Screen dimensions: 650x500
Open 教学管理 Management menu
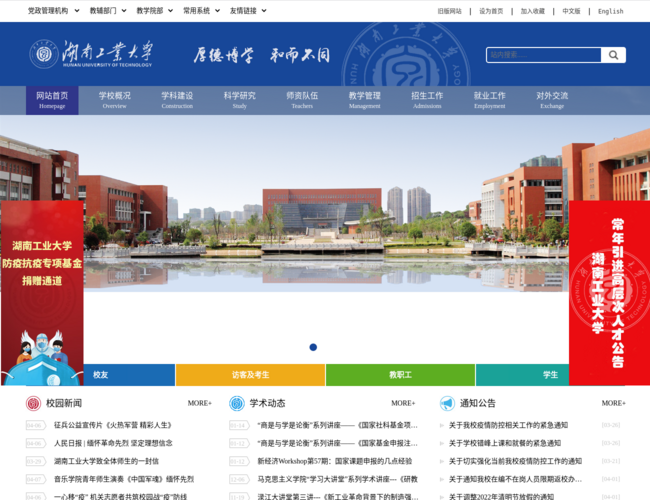[365, 100]
